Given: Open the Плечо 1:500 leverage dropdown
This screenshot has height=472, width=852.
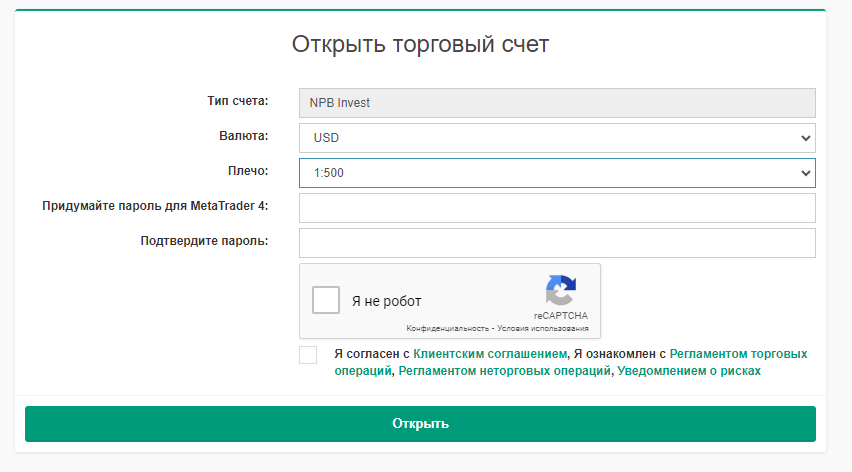Looking at the screenshot, I should pyautogui.click(x=557, y=173).
